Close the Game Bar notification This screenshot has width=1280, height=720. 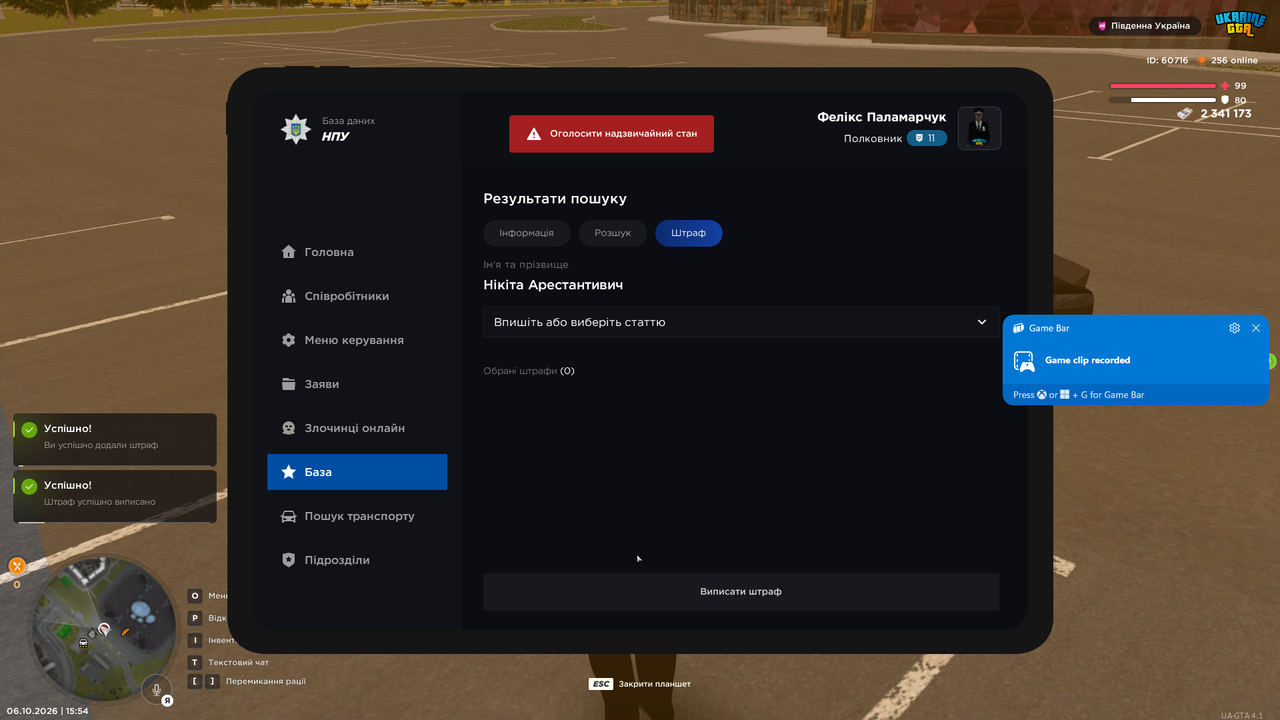1256,328
